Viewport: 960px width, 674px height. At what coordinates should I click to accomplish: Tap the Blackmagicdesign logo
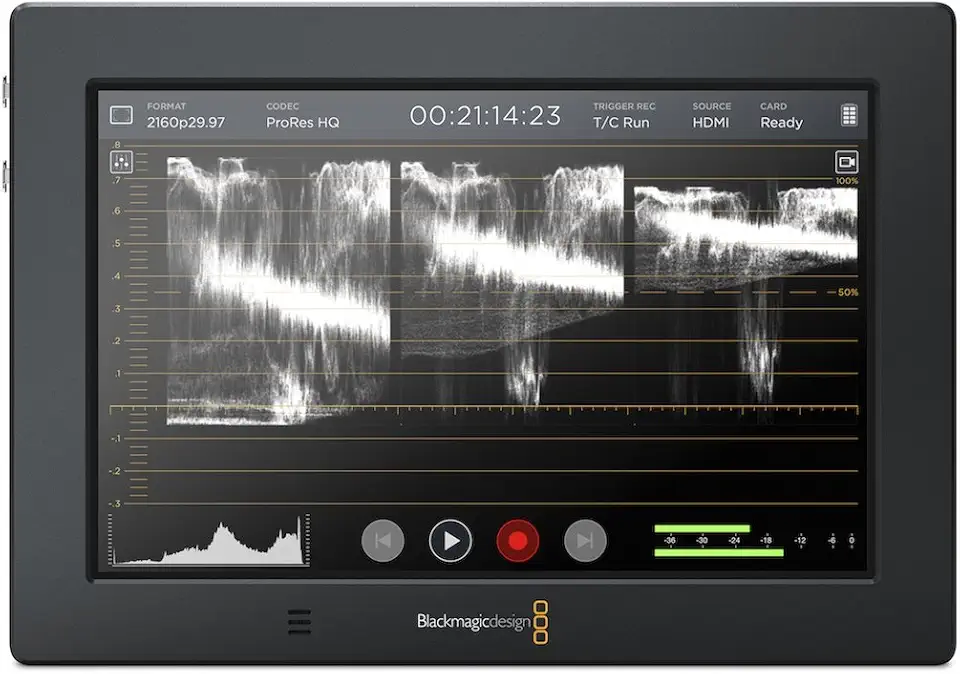(x=482, y=622)
